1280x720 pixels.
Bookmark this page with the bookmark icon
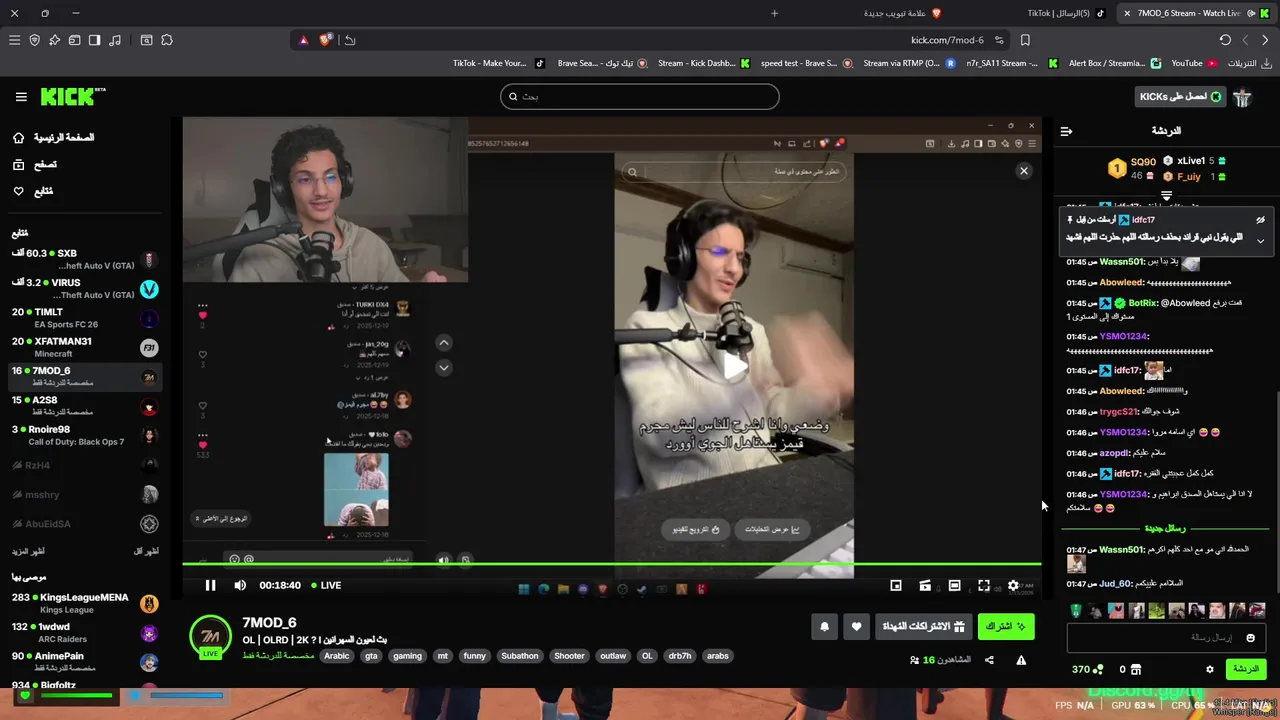point(1025,40)
